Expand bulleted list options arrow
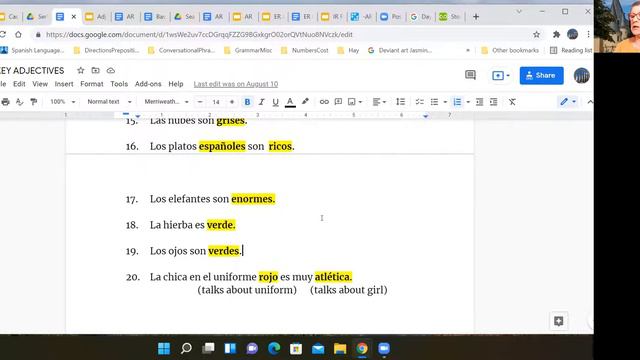640x360 pixels. [445, 102]
